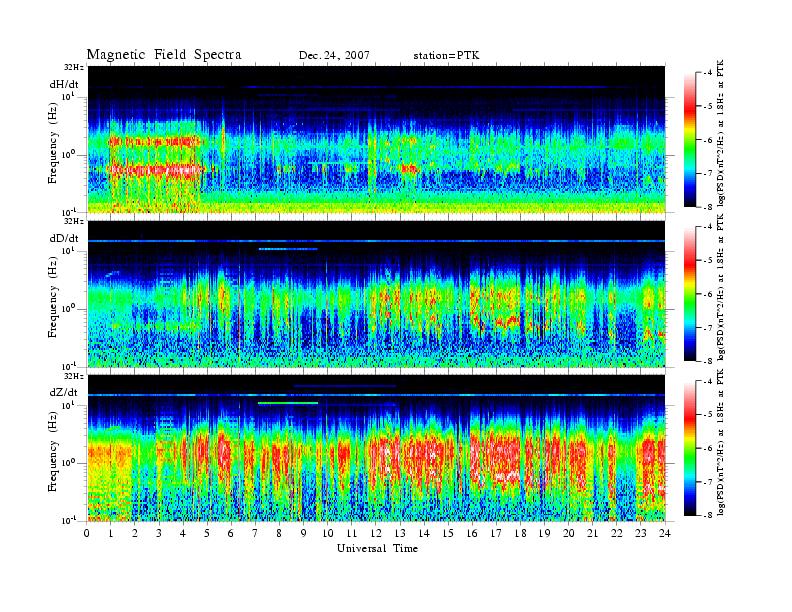792x612 pixels.
Task: Click the hour "23" tick label
Action: tap(640, 533)
